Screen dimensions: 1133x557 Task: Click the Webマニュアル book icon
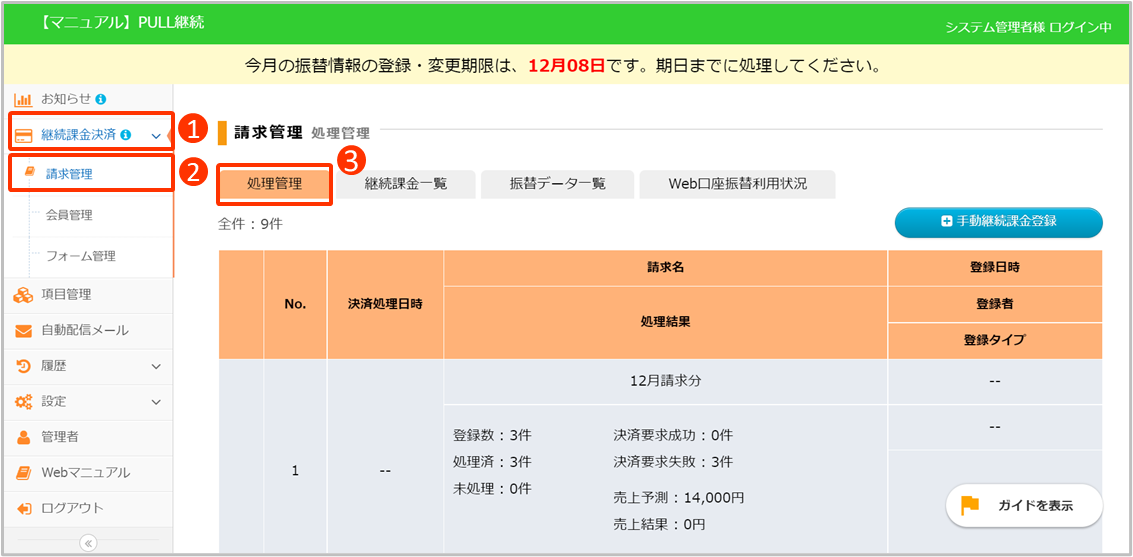pos(23,473)
